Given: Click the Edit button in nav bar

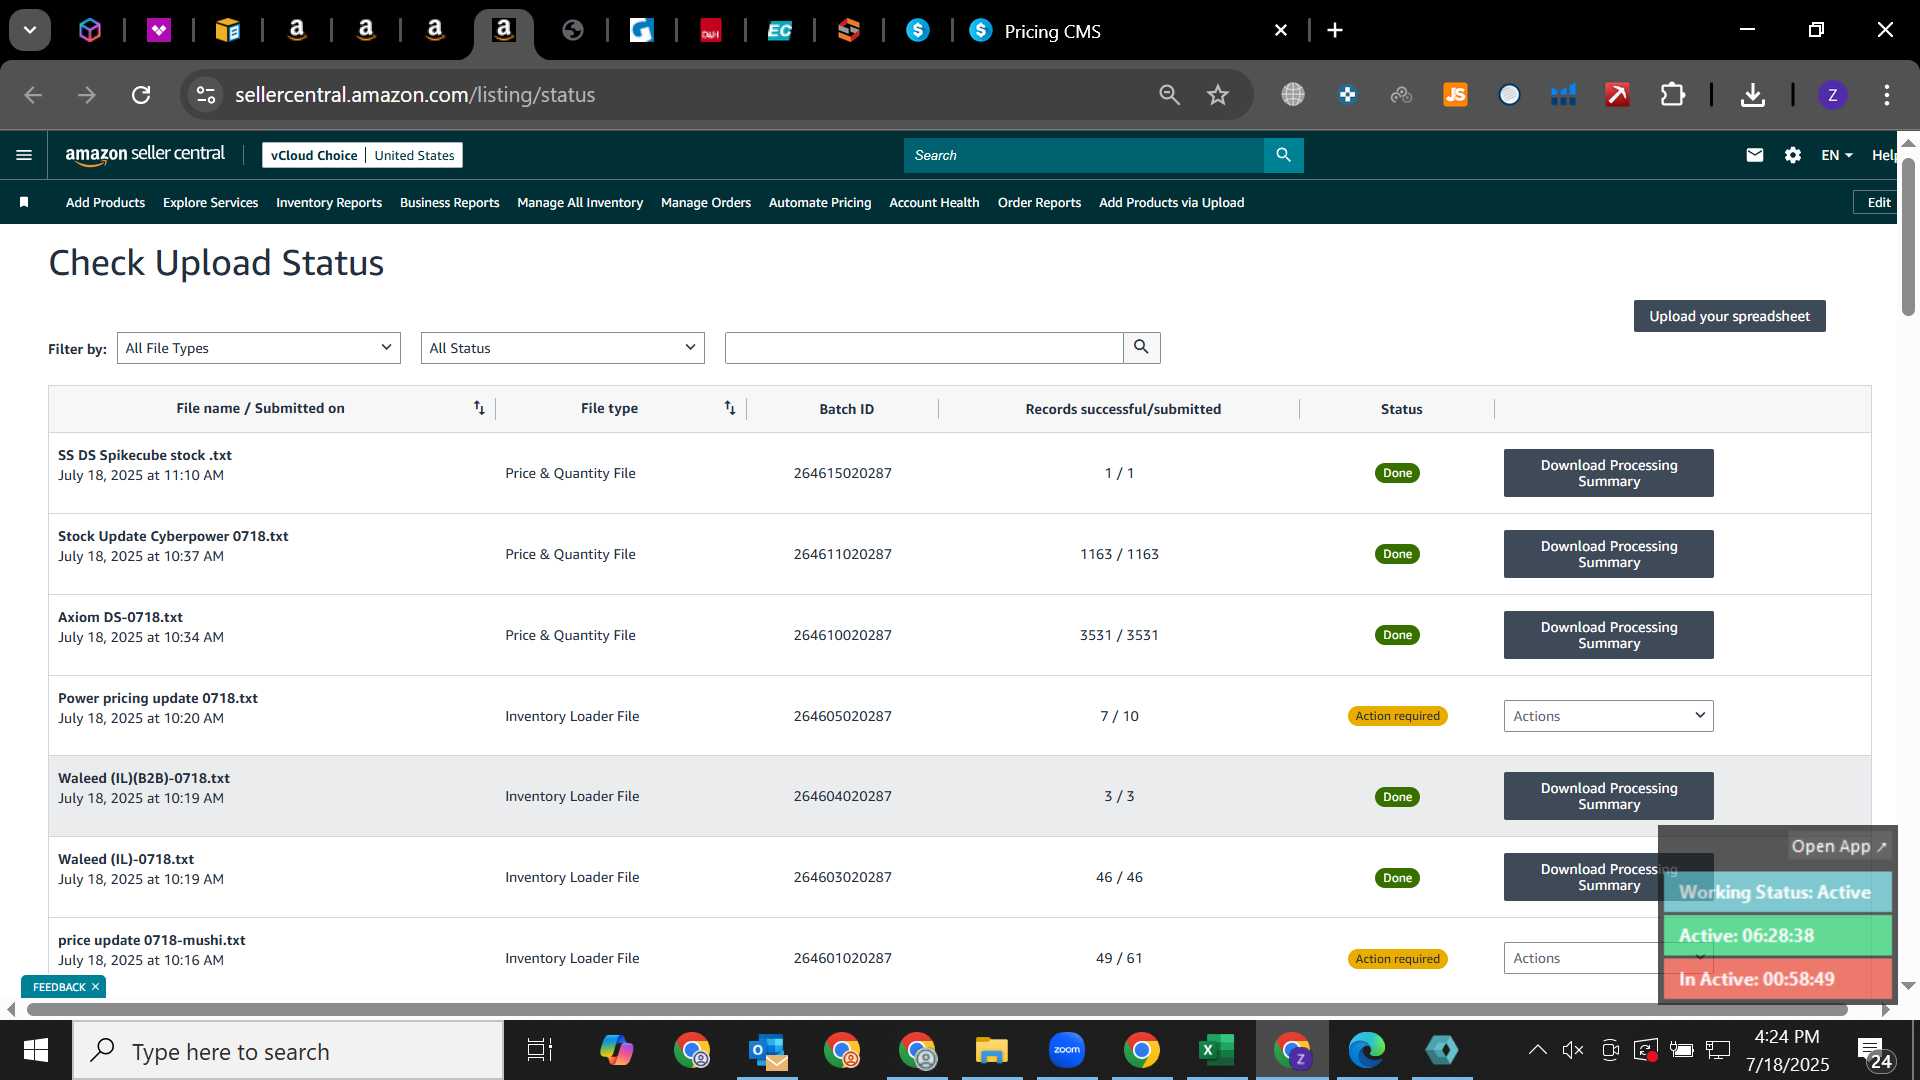Looking at the screenshot, I should click(x=1878, y=202).
